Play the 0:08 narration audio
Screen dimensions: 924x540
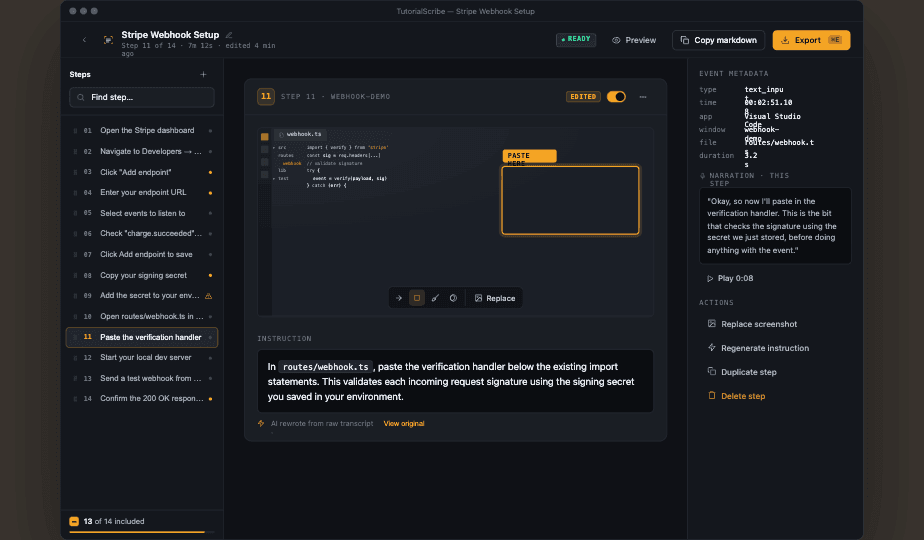730,278
